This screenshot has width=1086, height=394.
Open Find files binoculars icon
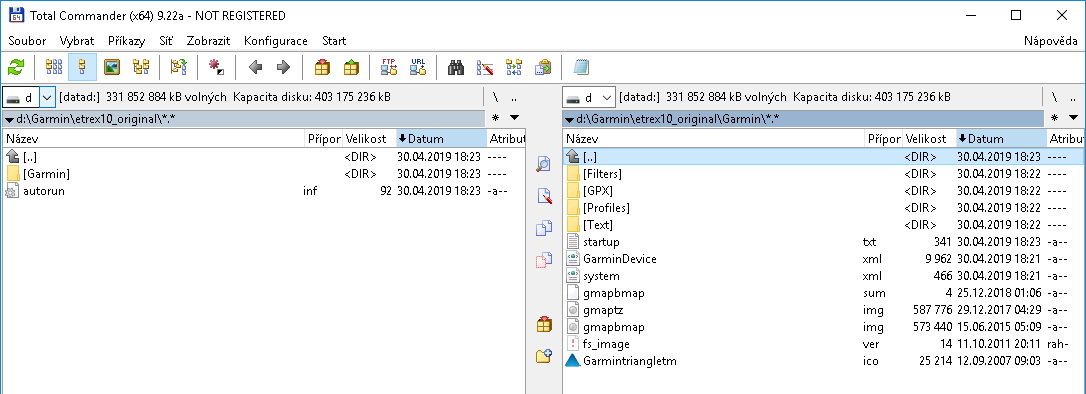(456, 67)
